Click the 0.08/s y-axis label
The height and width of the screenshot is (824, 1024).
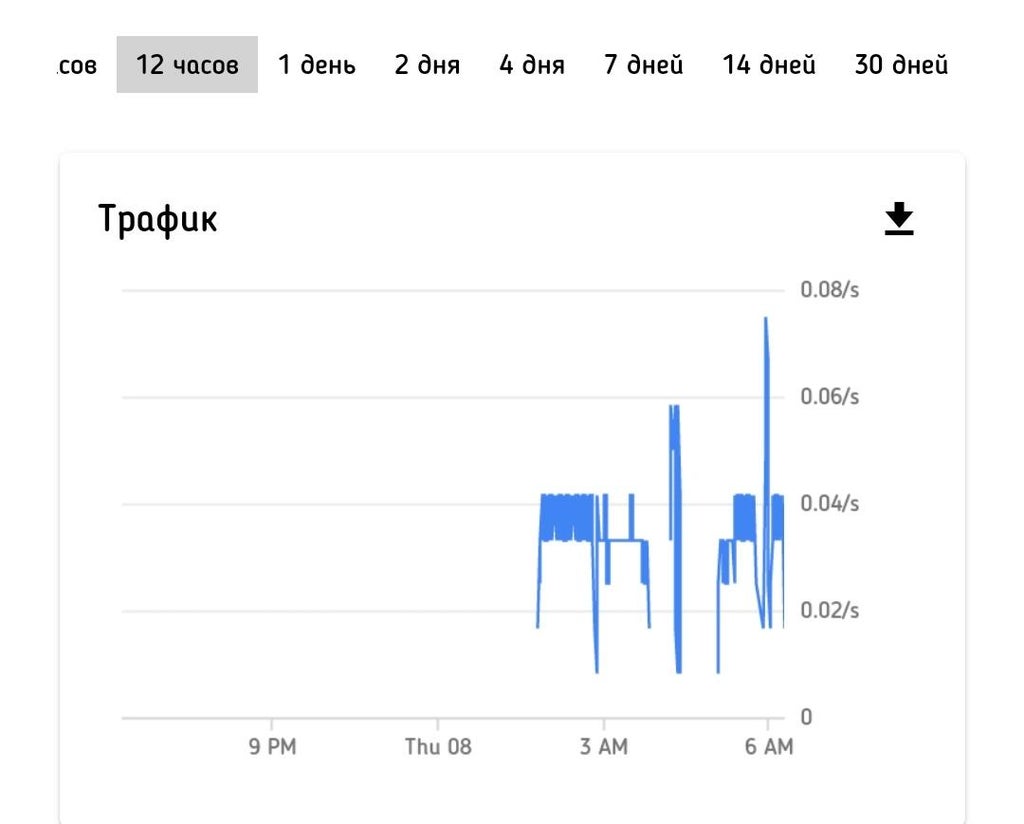point(830,290)
